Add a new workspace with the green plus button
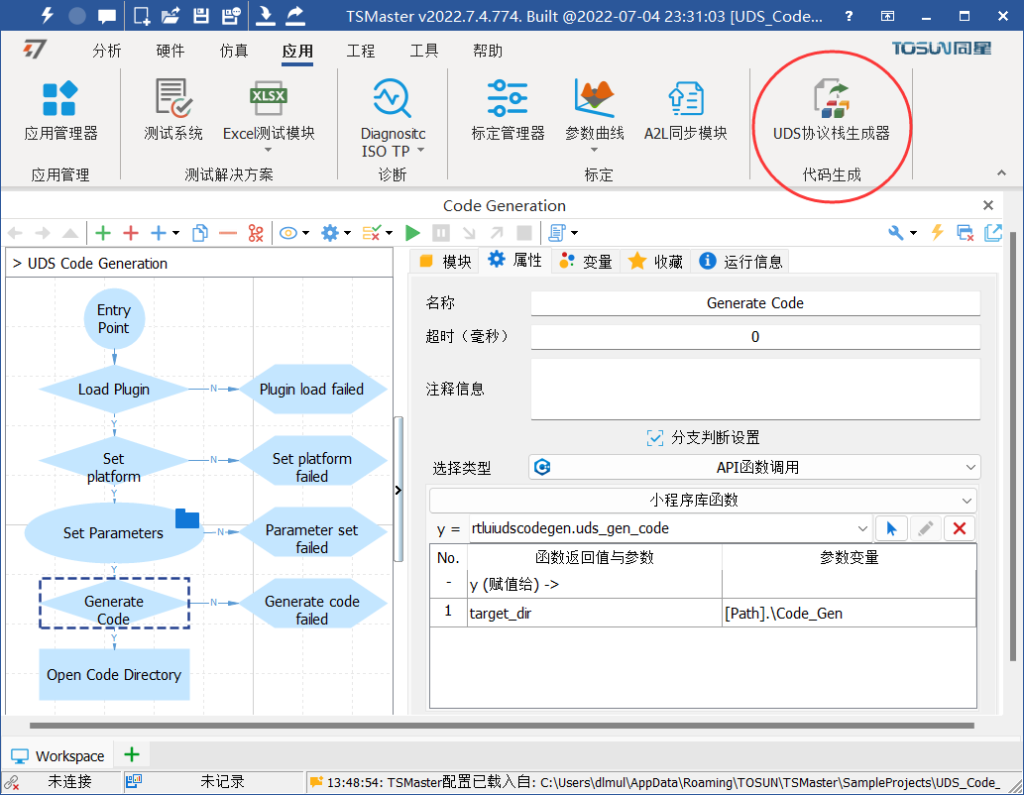 tap(131, 754)
